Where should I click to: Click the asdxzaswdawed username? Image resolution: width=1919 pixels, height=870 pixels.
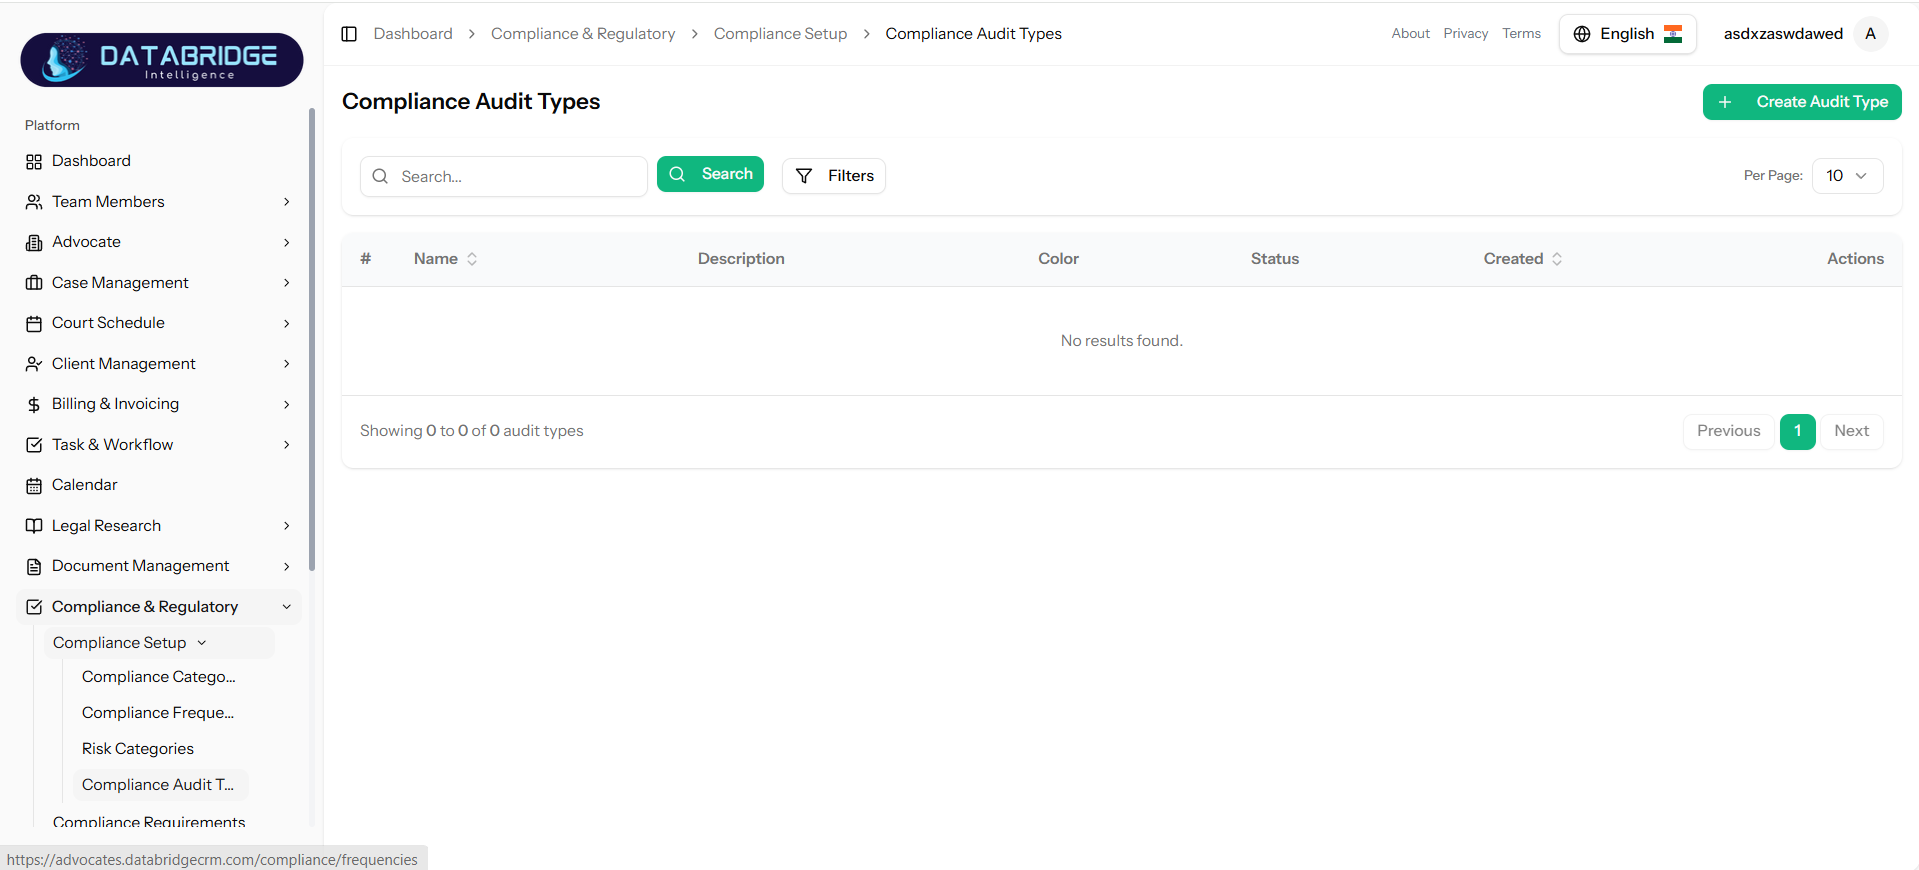click(1783, 34)
